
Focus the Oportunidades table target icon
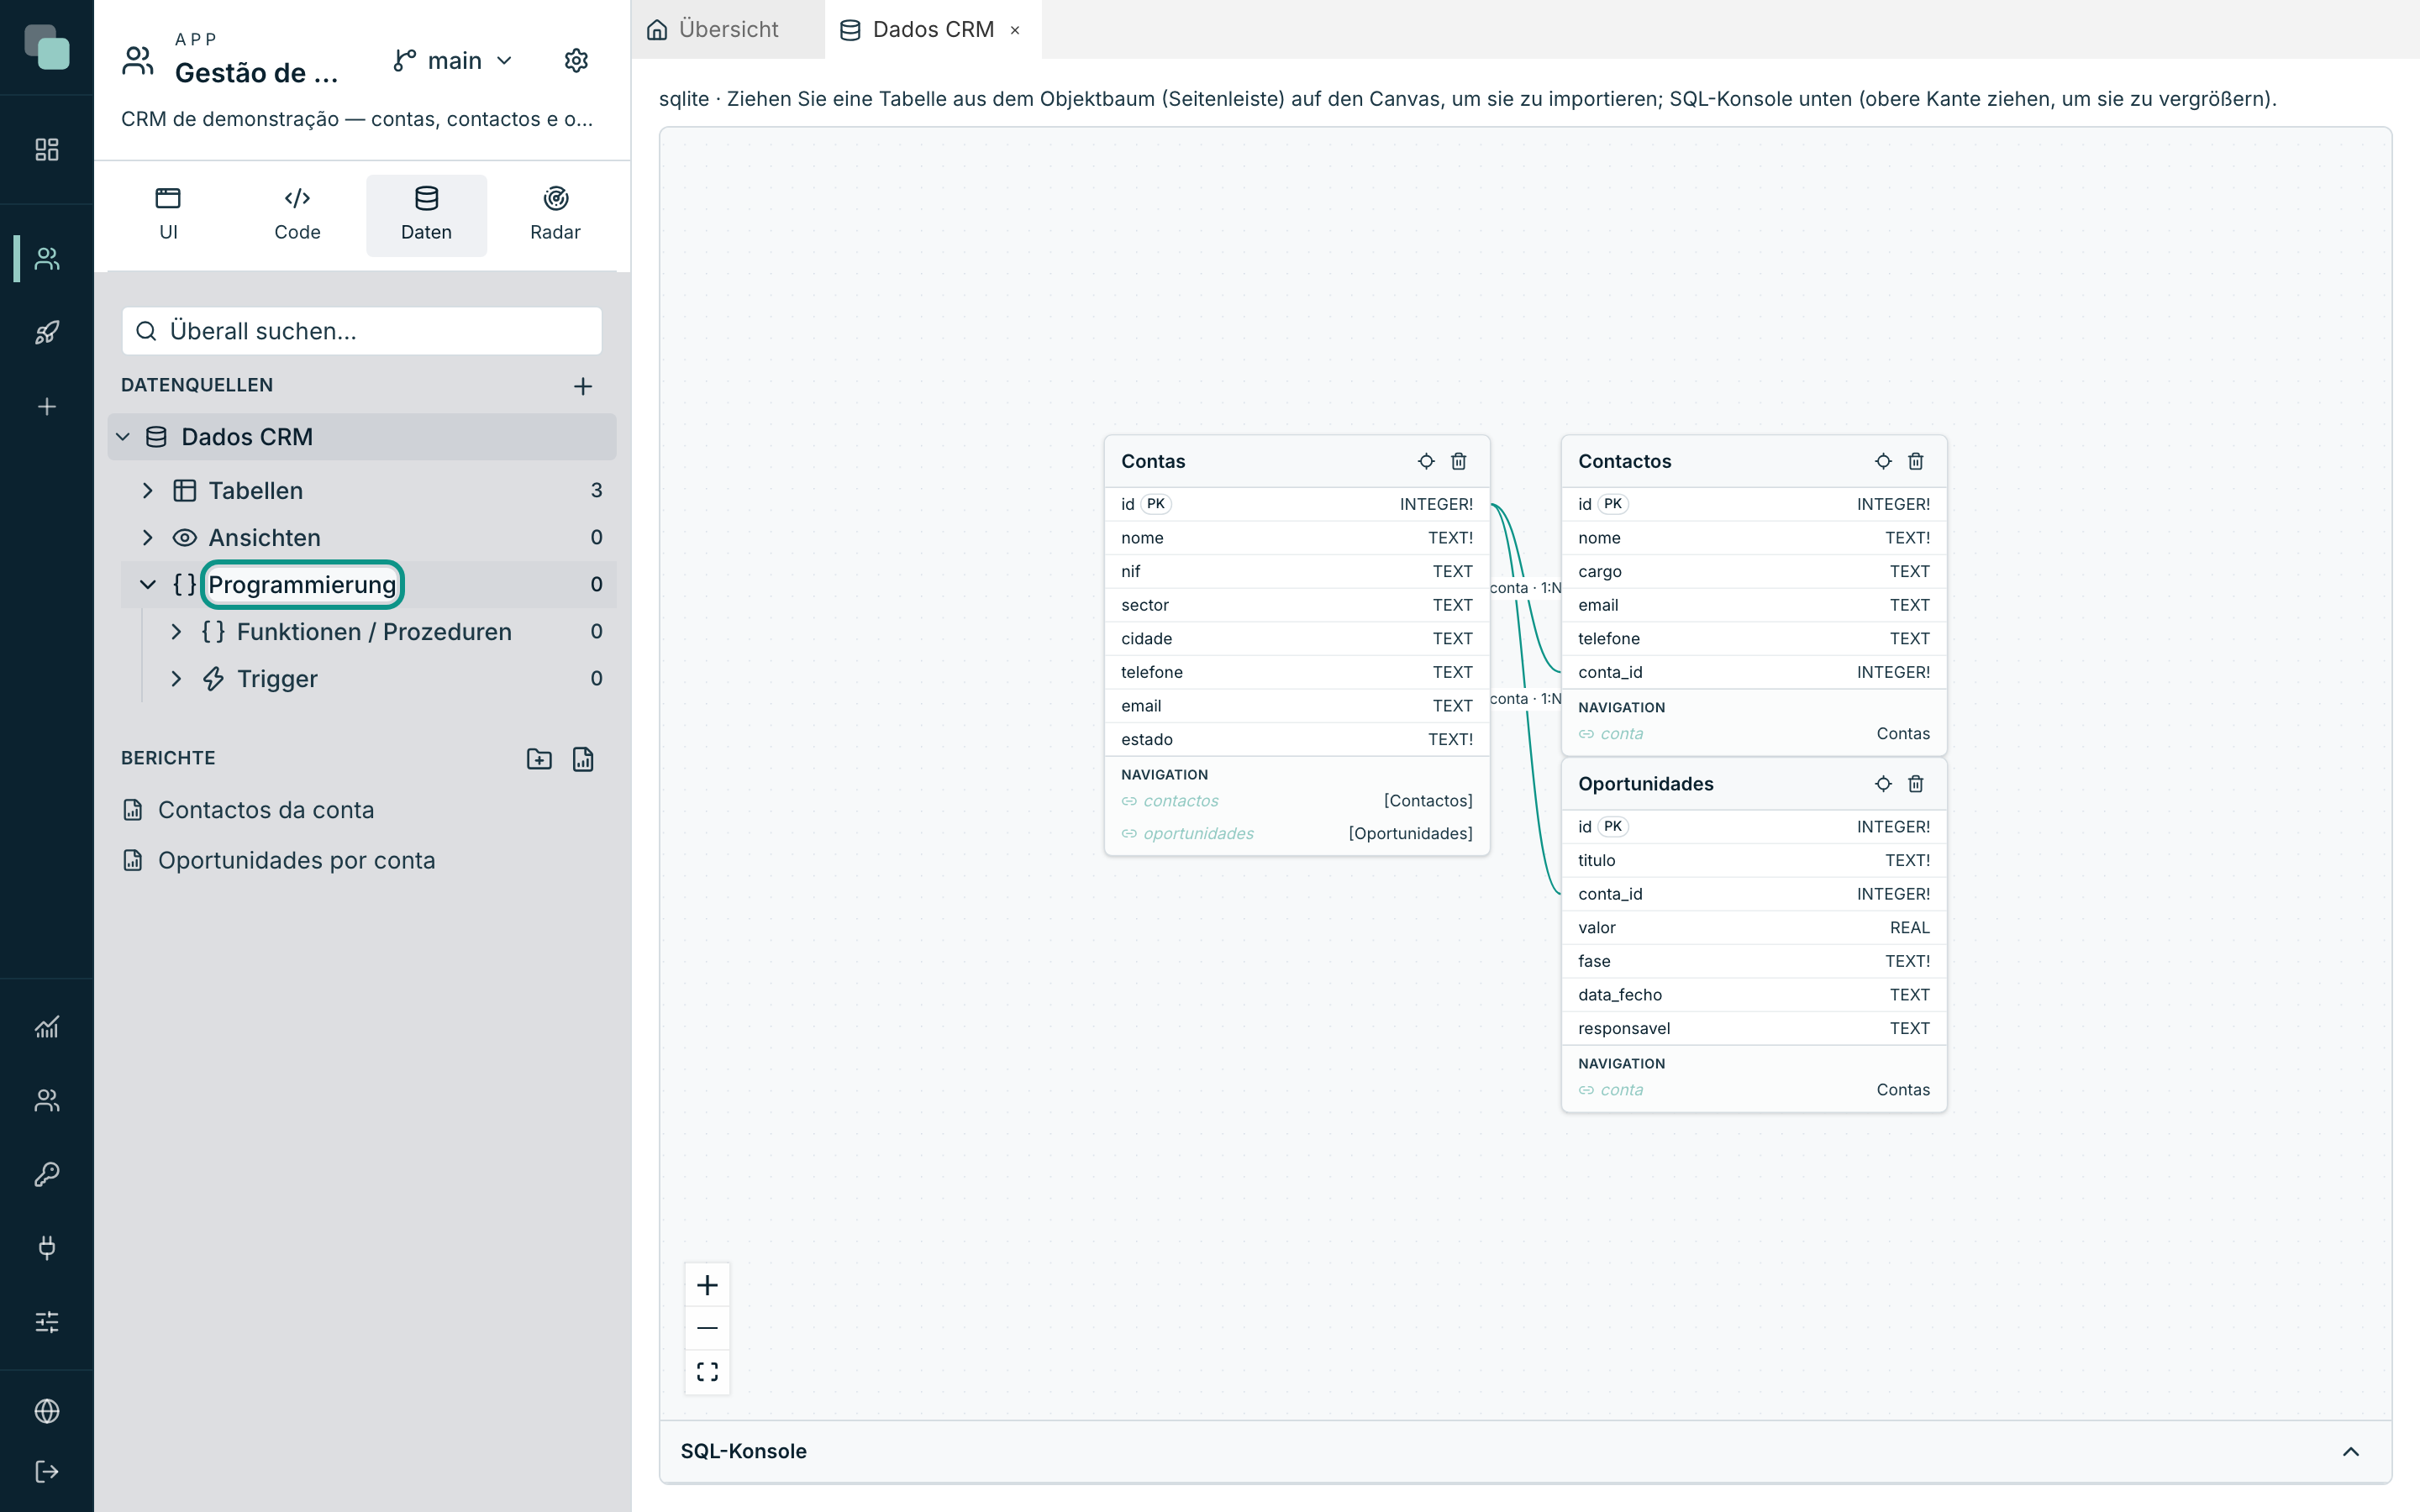[1883, 784]
